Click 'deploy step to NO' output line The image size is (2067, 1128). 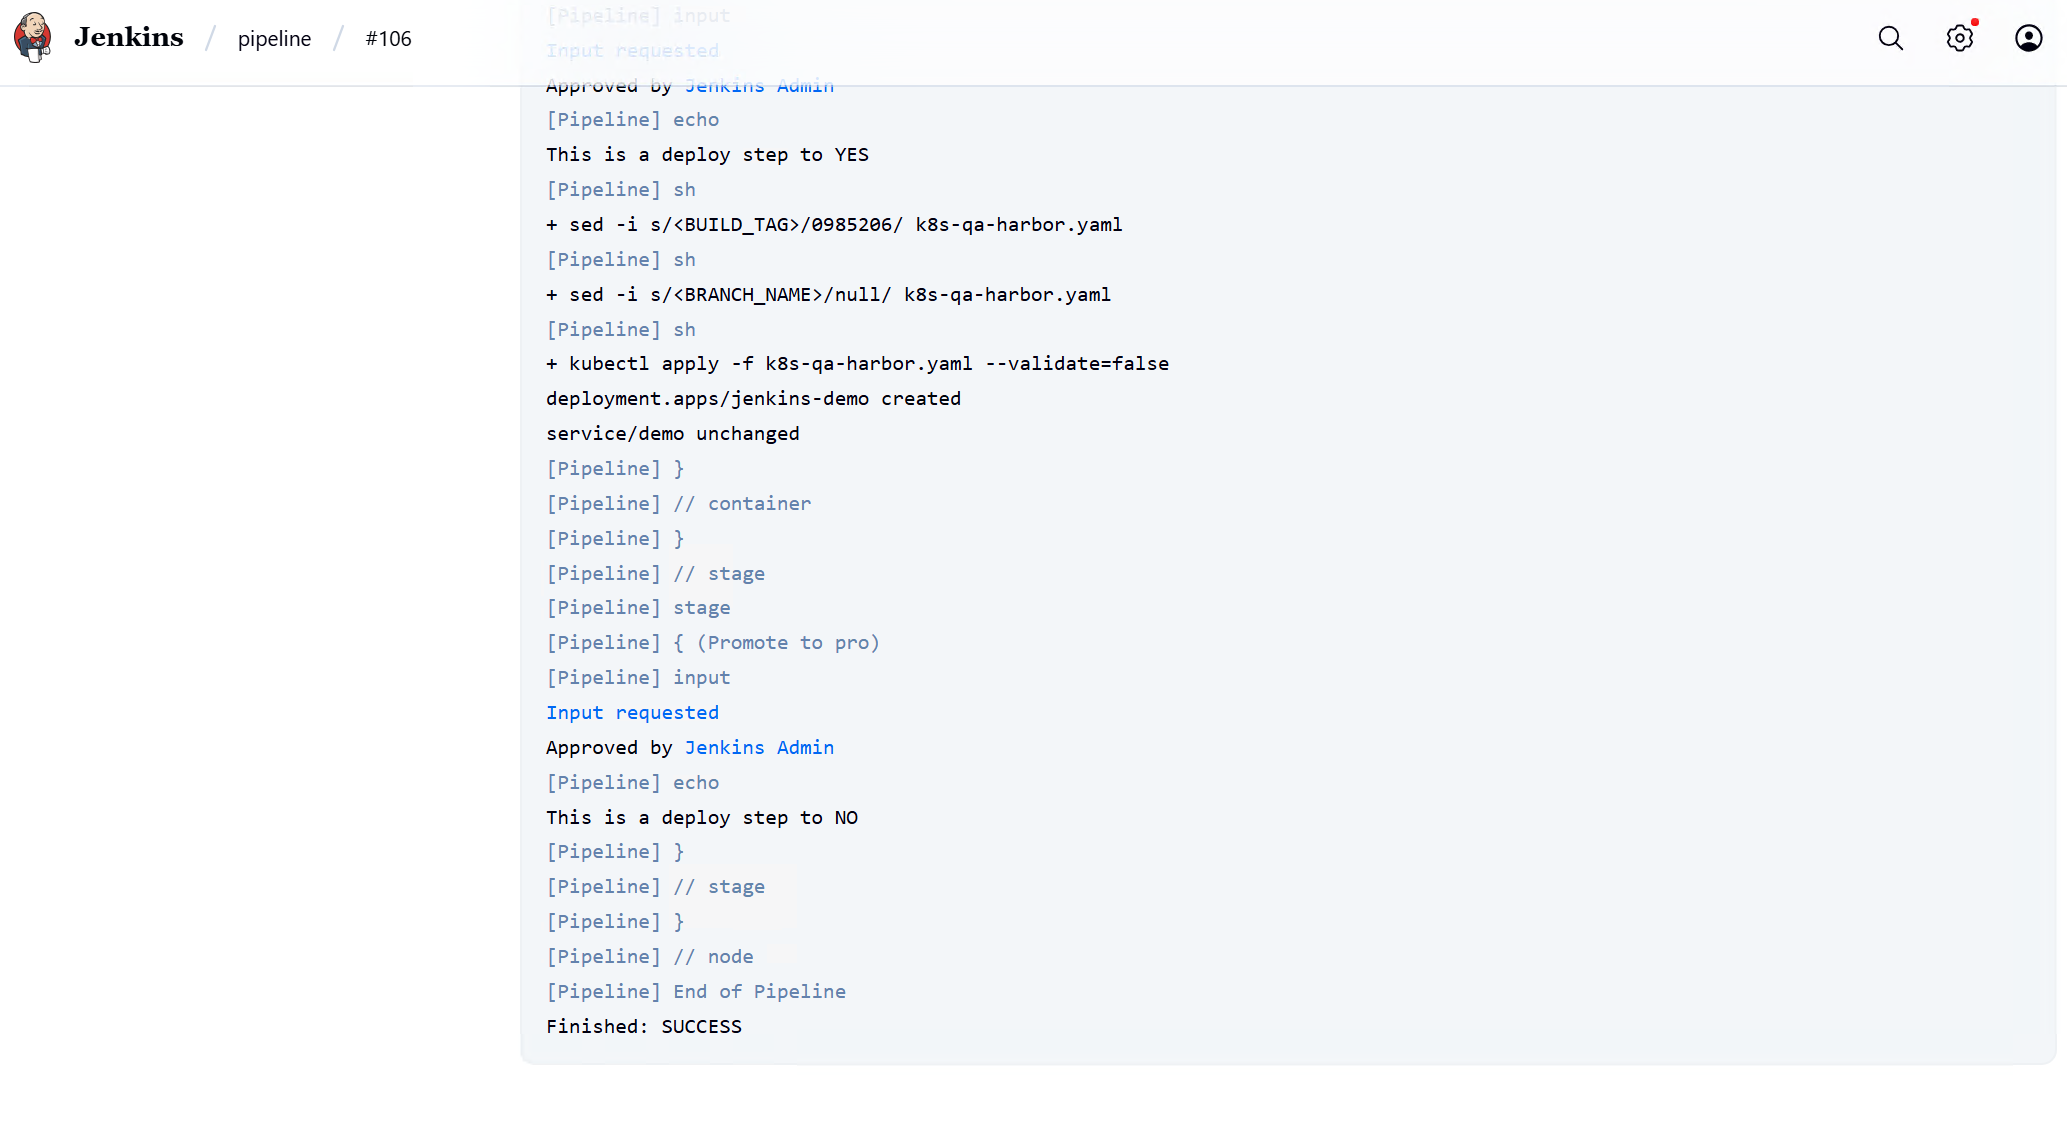point(701,817)
